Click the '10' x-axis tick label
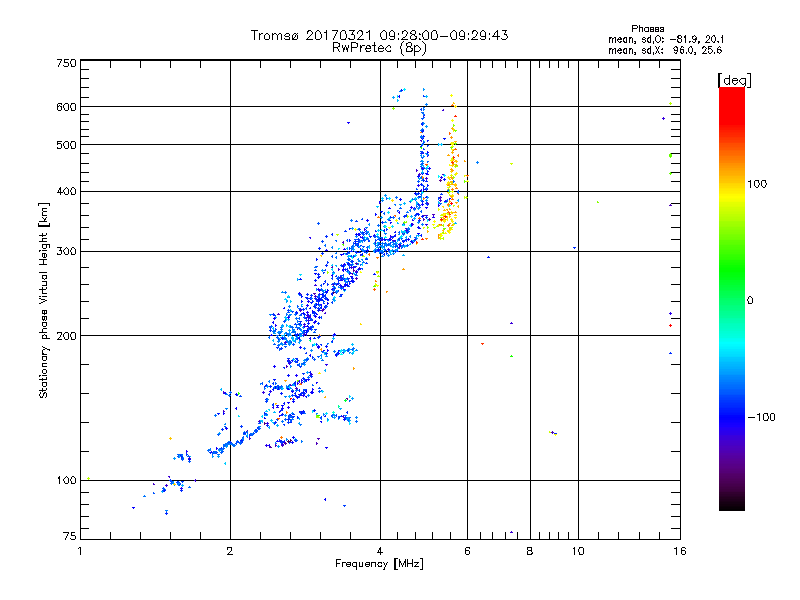This screenshot has height=600, width=800. 578,551
